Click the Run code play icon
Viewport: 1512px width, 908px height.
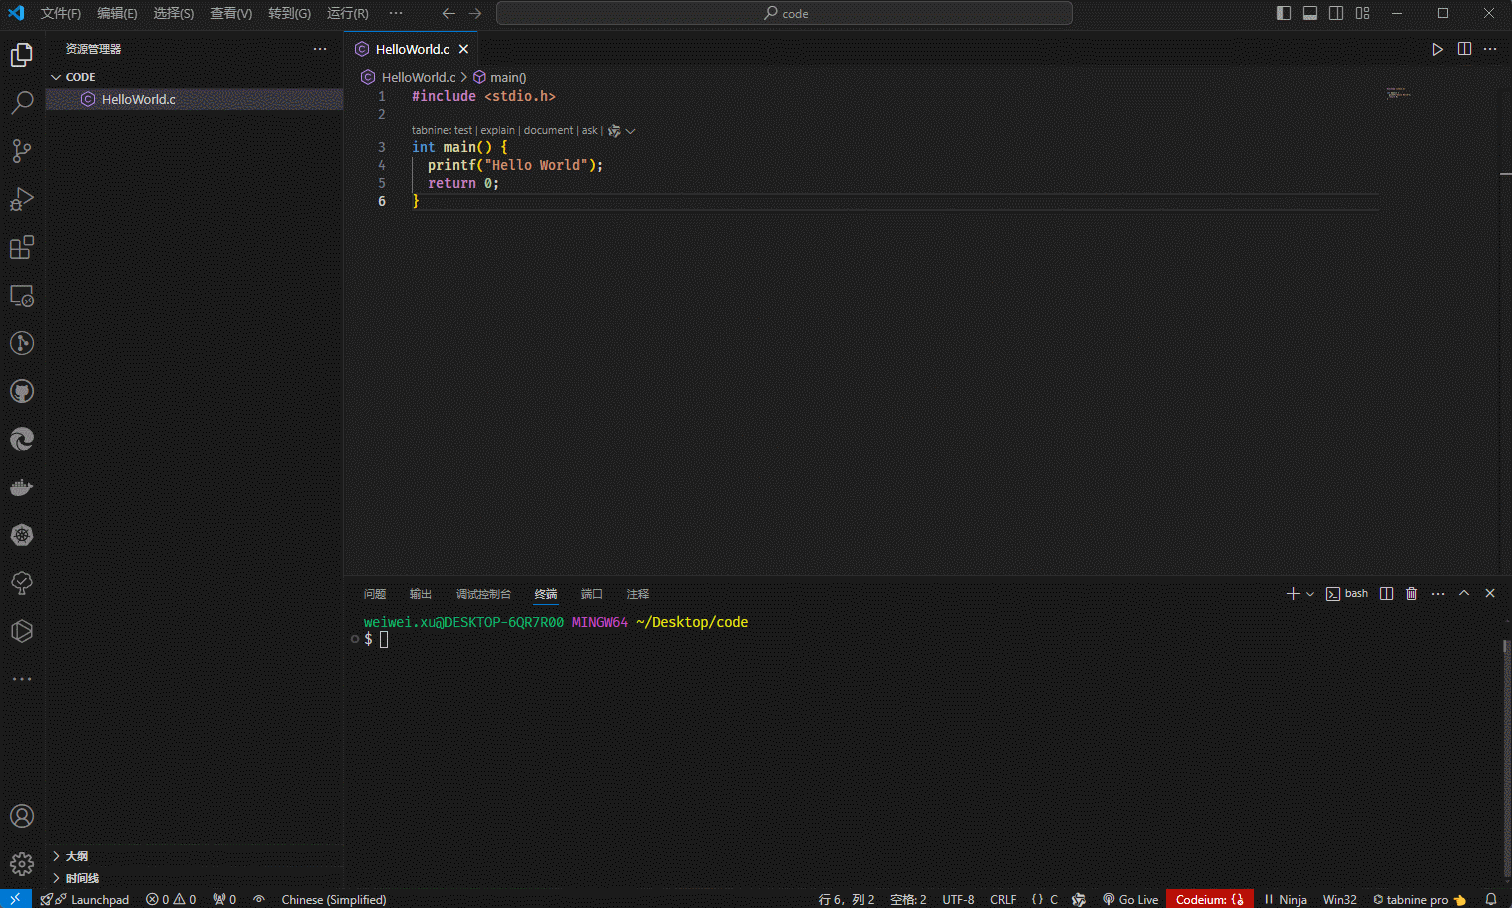pos(1437,49)
